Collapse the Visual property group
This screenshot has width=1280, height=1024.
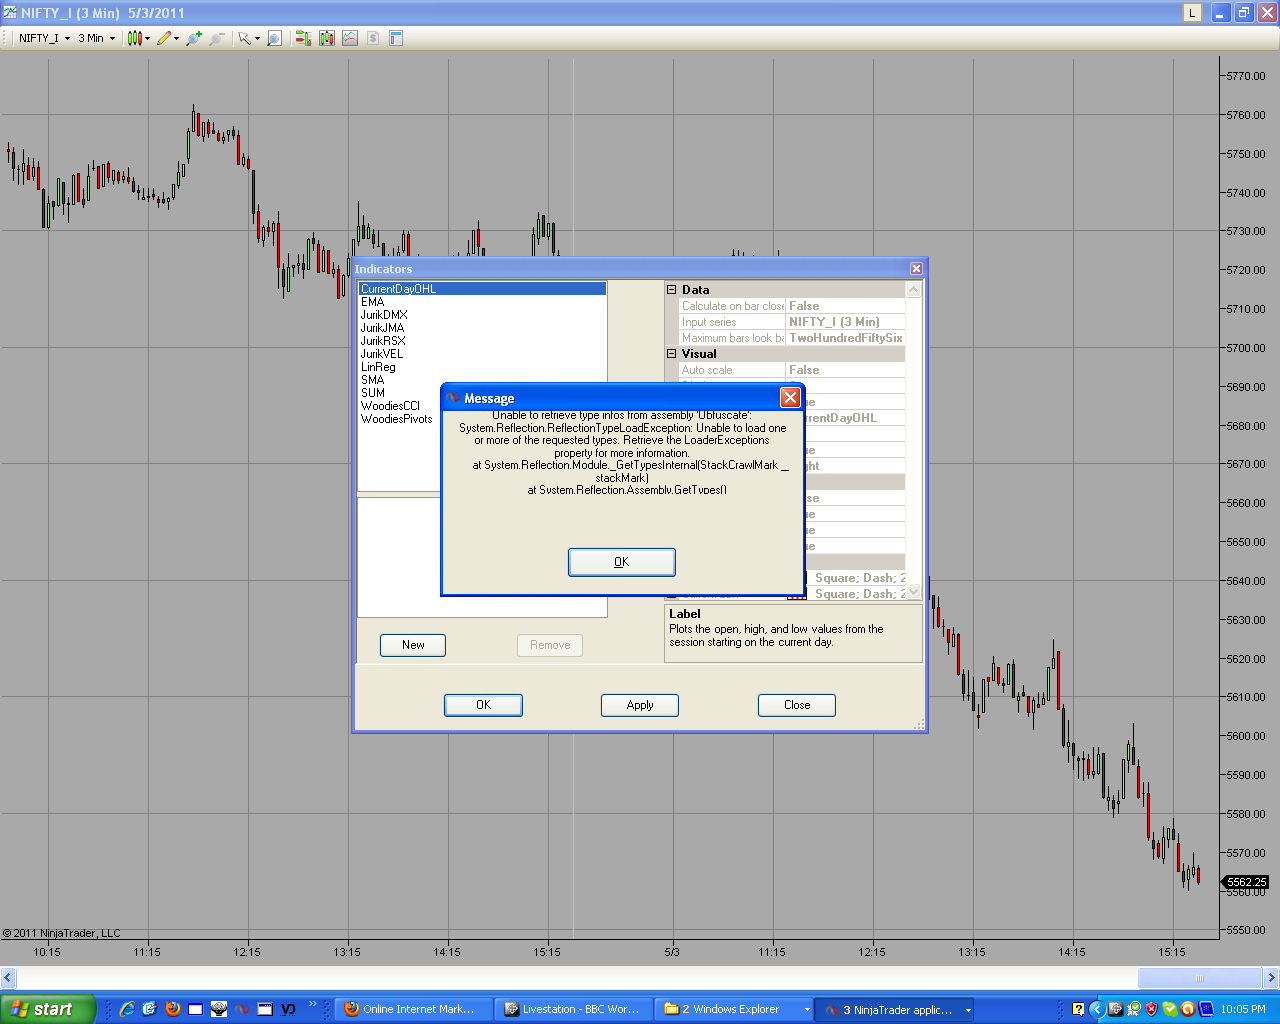pyautogui.click(x=672, y=354)
